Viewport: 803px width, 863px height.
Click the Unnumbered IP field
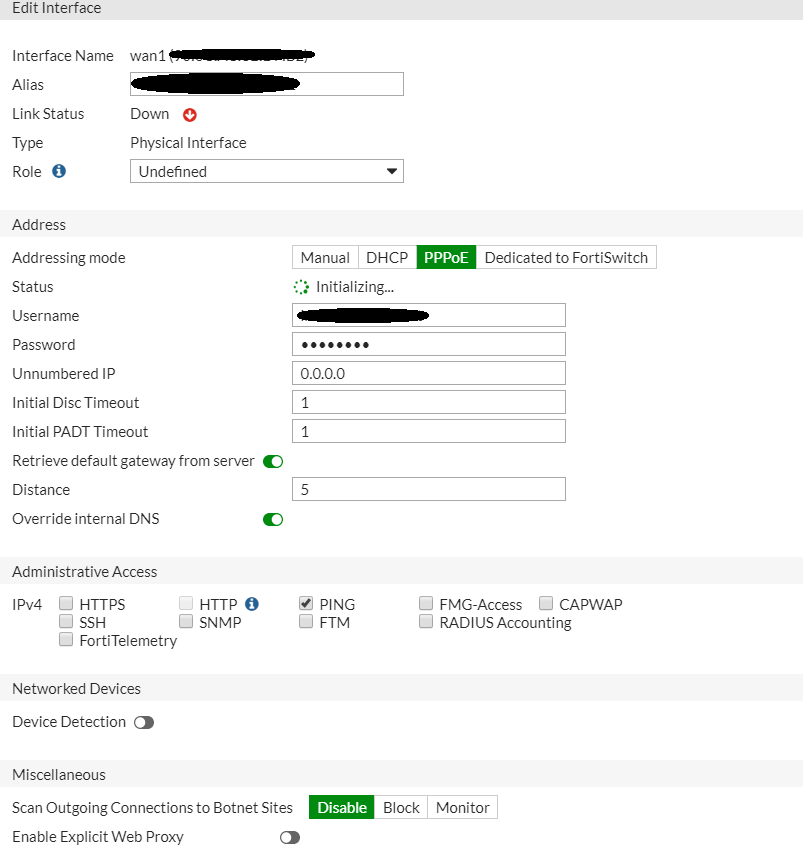click(x=429, y=374)
